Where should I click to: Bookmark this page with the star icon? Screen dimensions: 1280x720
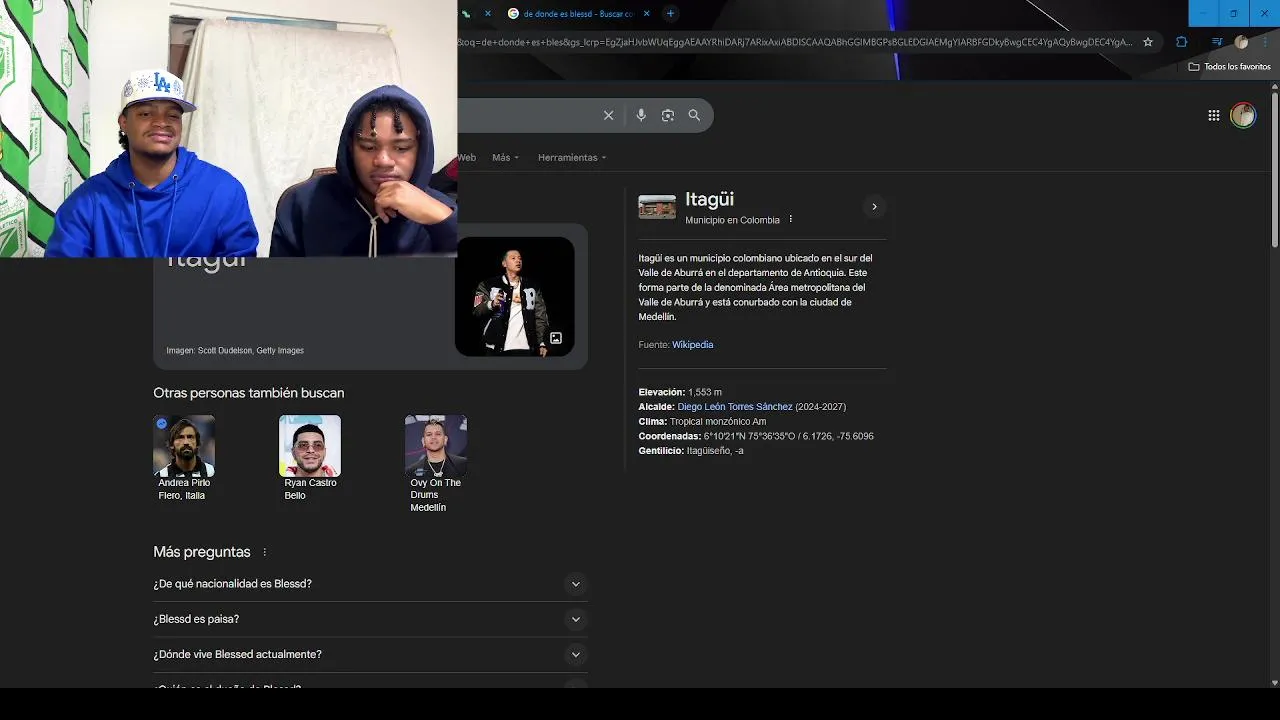(x=1148, y=42)
